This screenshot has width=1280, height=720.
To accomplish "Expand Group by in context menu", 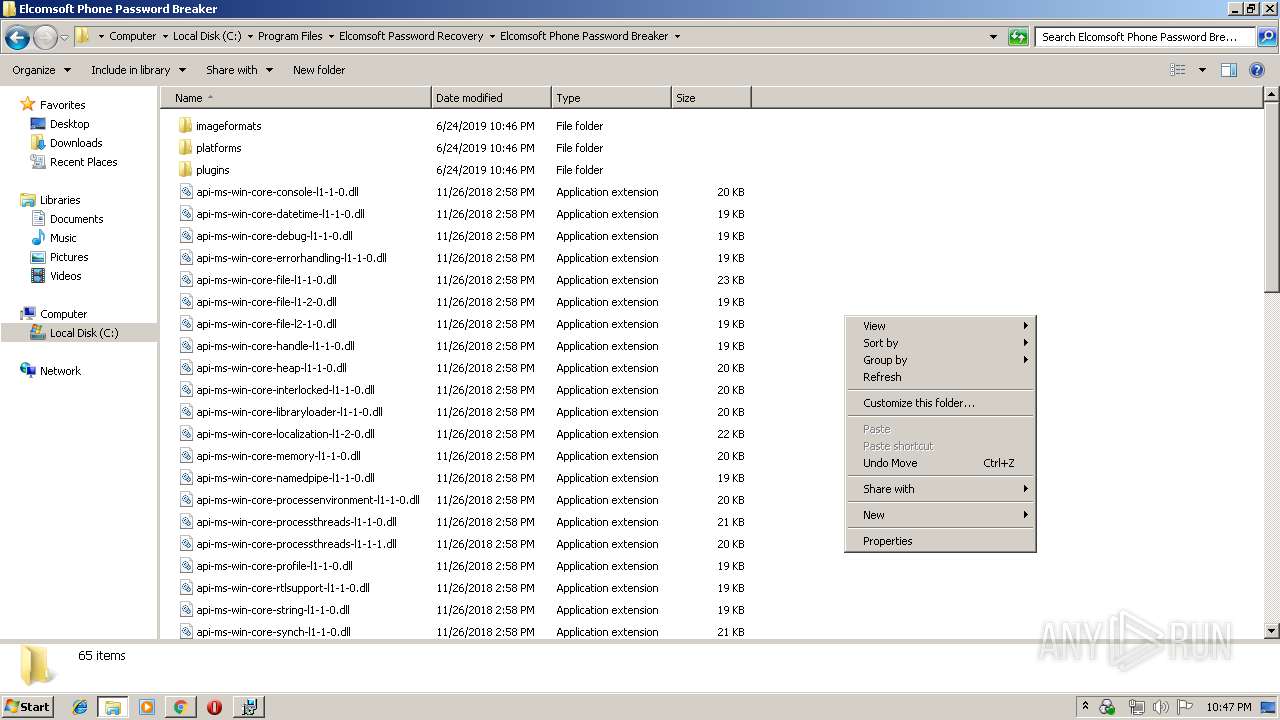I will coord(940,360).
